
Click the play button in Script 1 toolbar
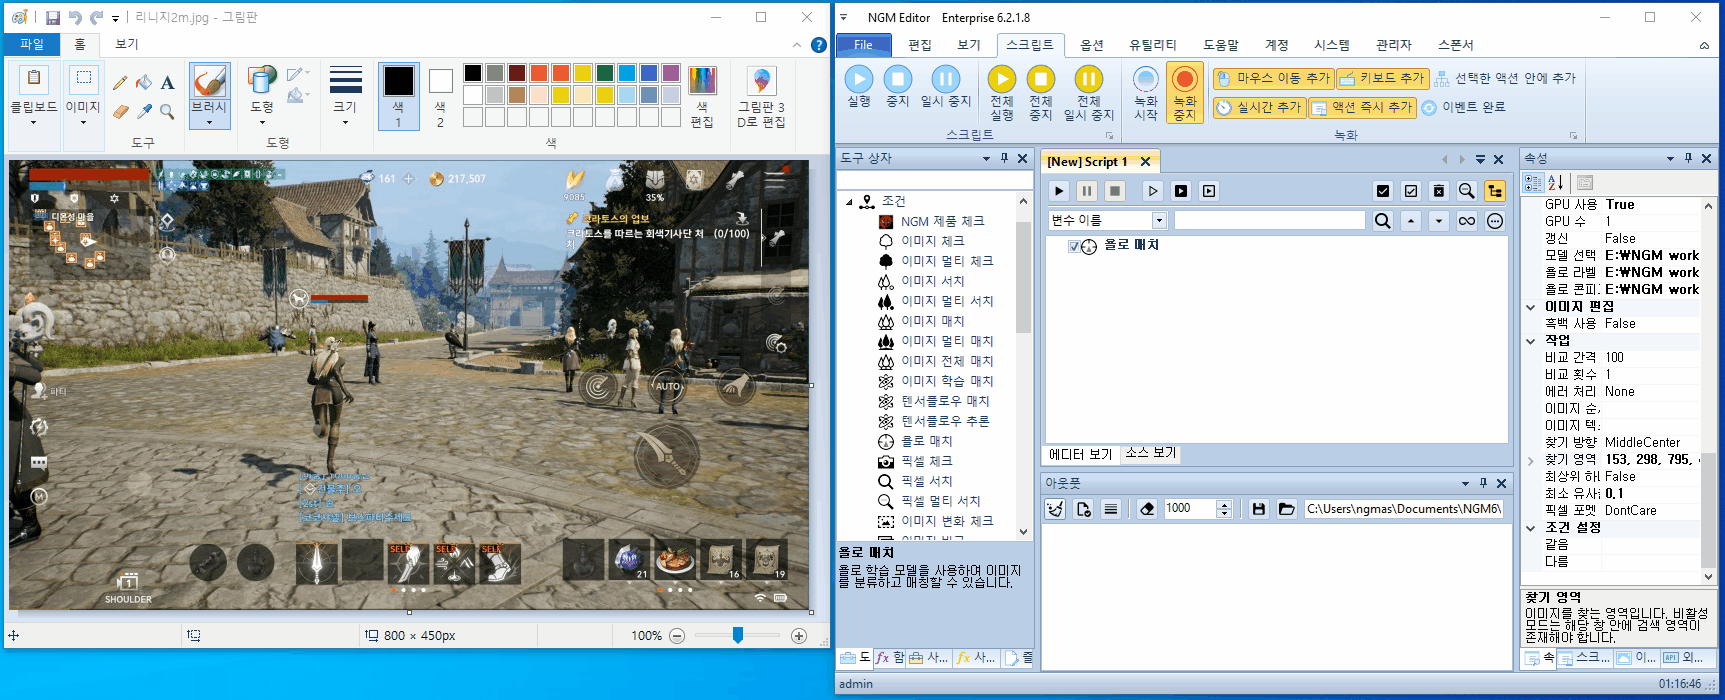1059,191
